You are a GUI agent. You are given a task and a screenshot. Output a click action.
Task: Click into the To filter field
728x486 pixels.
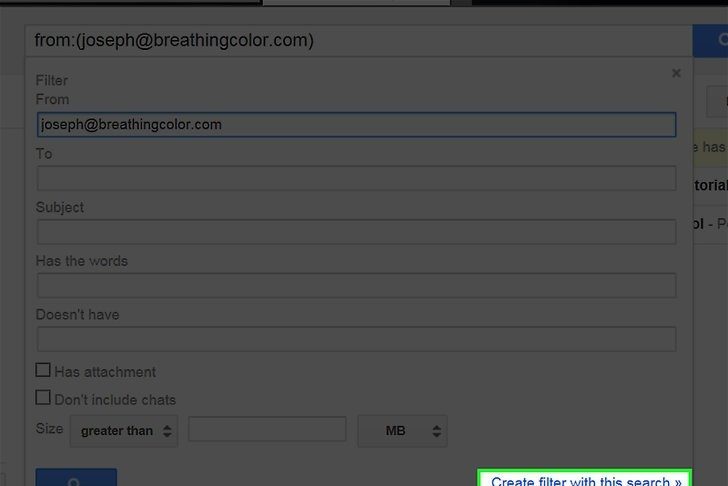click(x=356, y=178)
